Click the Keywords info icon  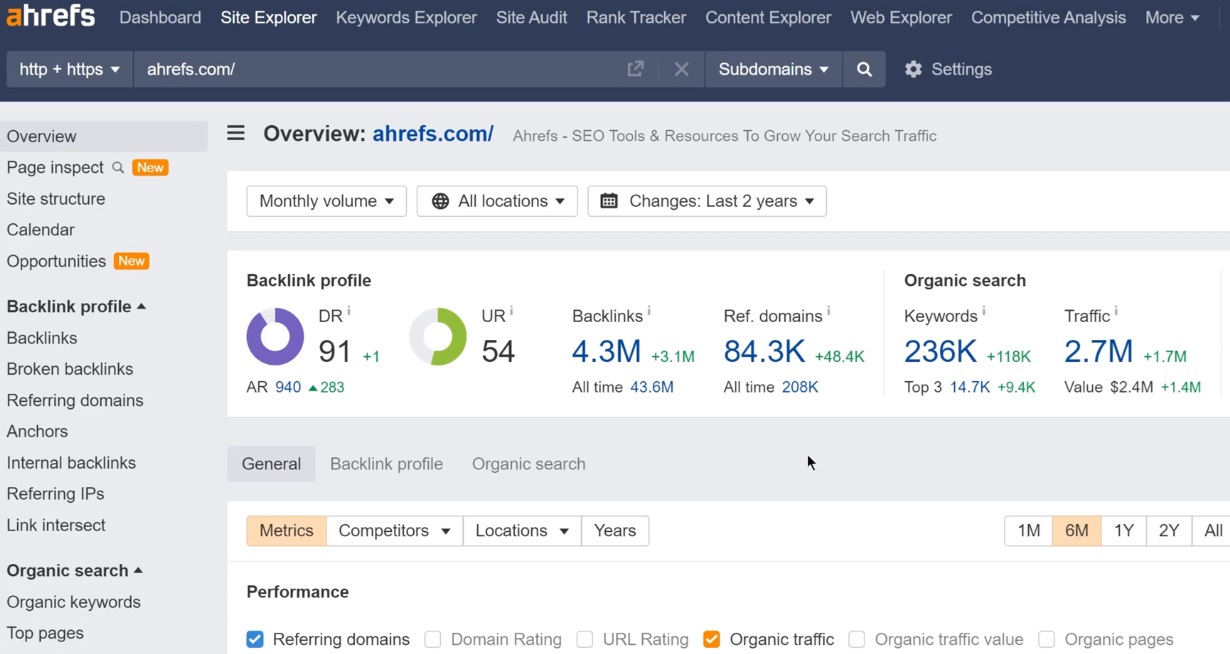tap(983, 311)
